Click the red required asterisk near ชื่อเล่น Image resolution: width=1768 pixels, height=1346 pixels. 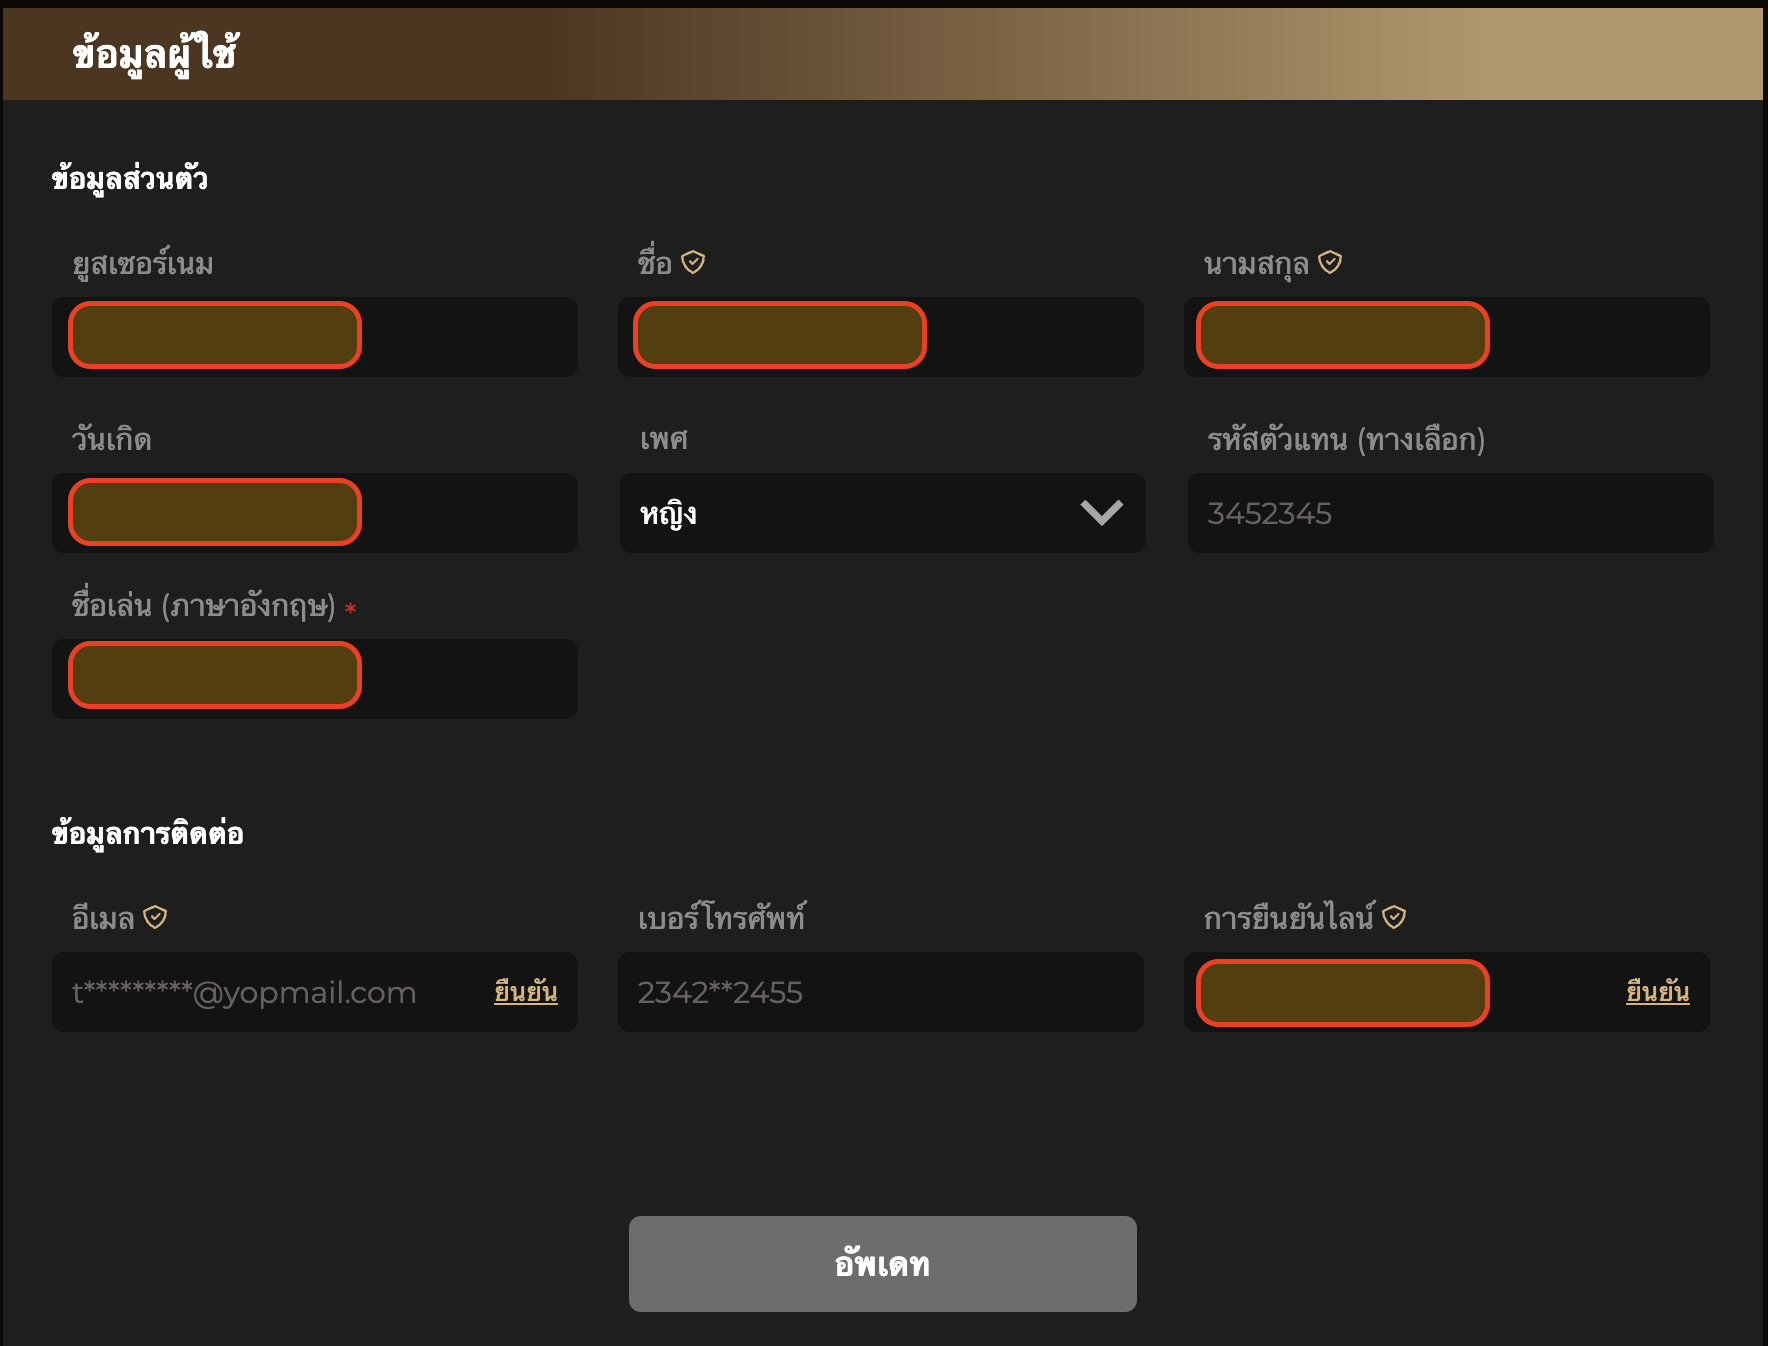click(350, 608)
